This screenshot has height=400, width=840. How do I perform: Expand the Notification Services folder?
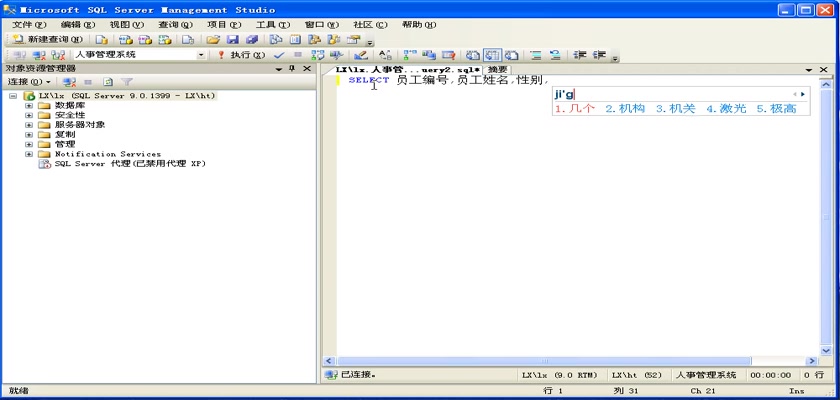29,154
